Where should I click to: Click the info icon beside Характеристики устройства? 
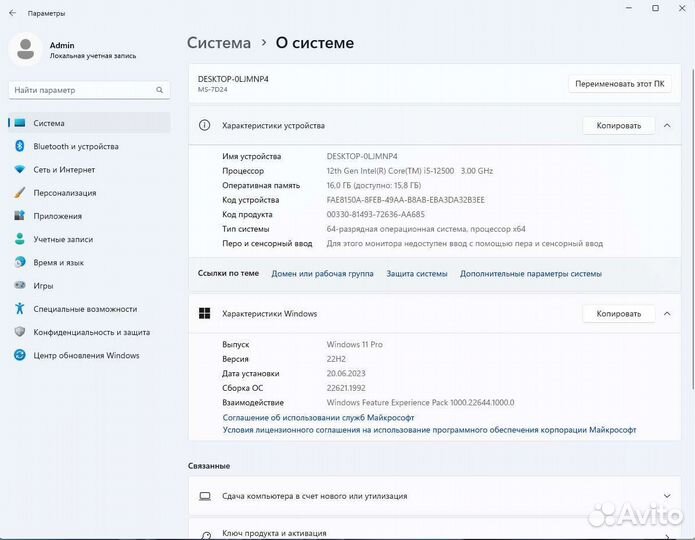[x=204, y=125]
